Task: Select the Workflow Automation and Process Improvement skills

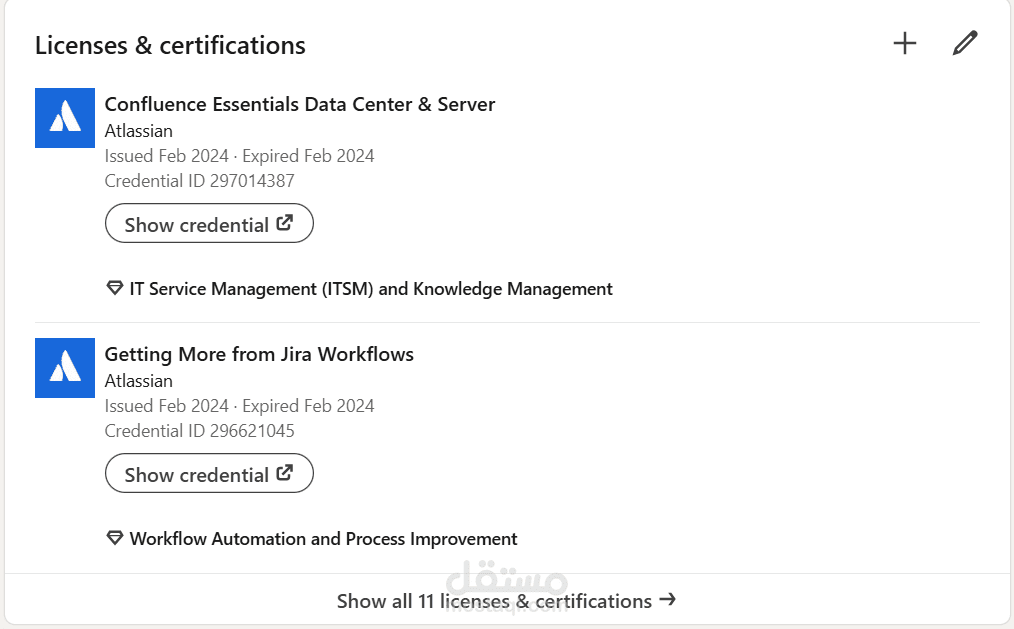Action: click(x=323, y=539)
